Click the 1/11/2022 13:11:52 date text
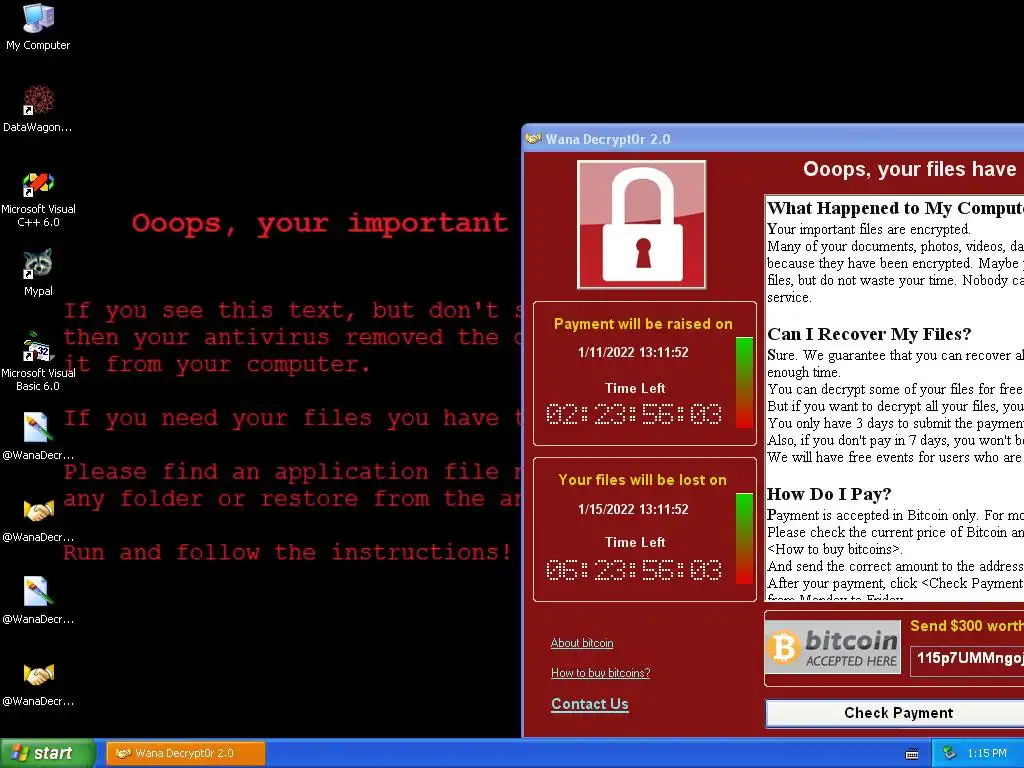 [633, 353]
